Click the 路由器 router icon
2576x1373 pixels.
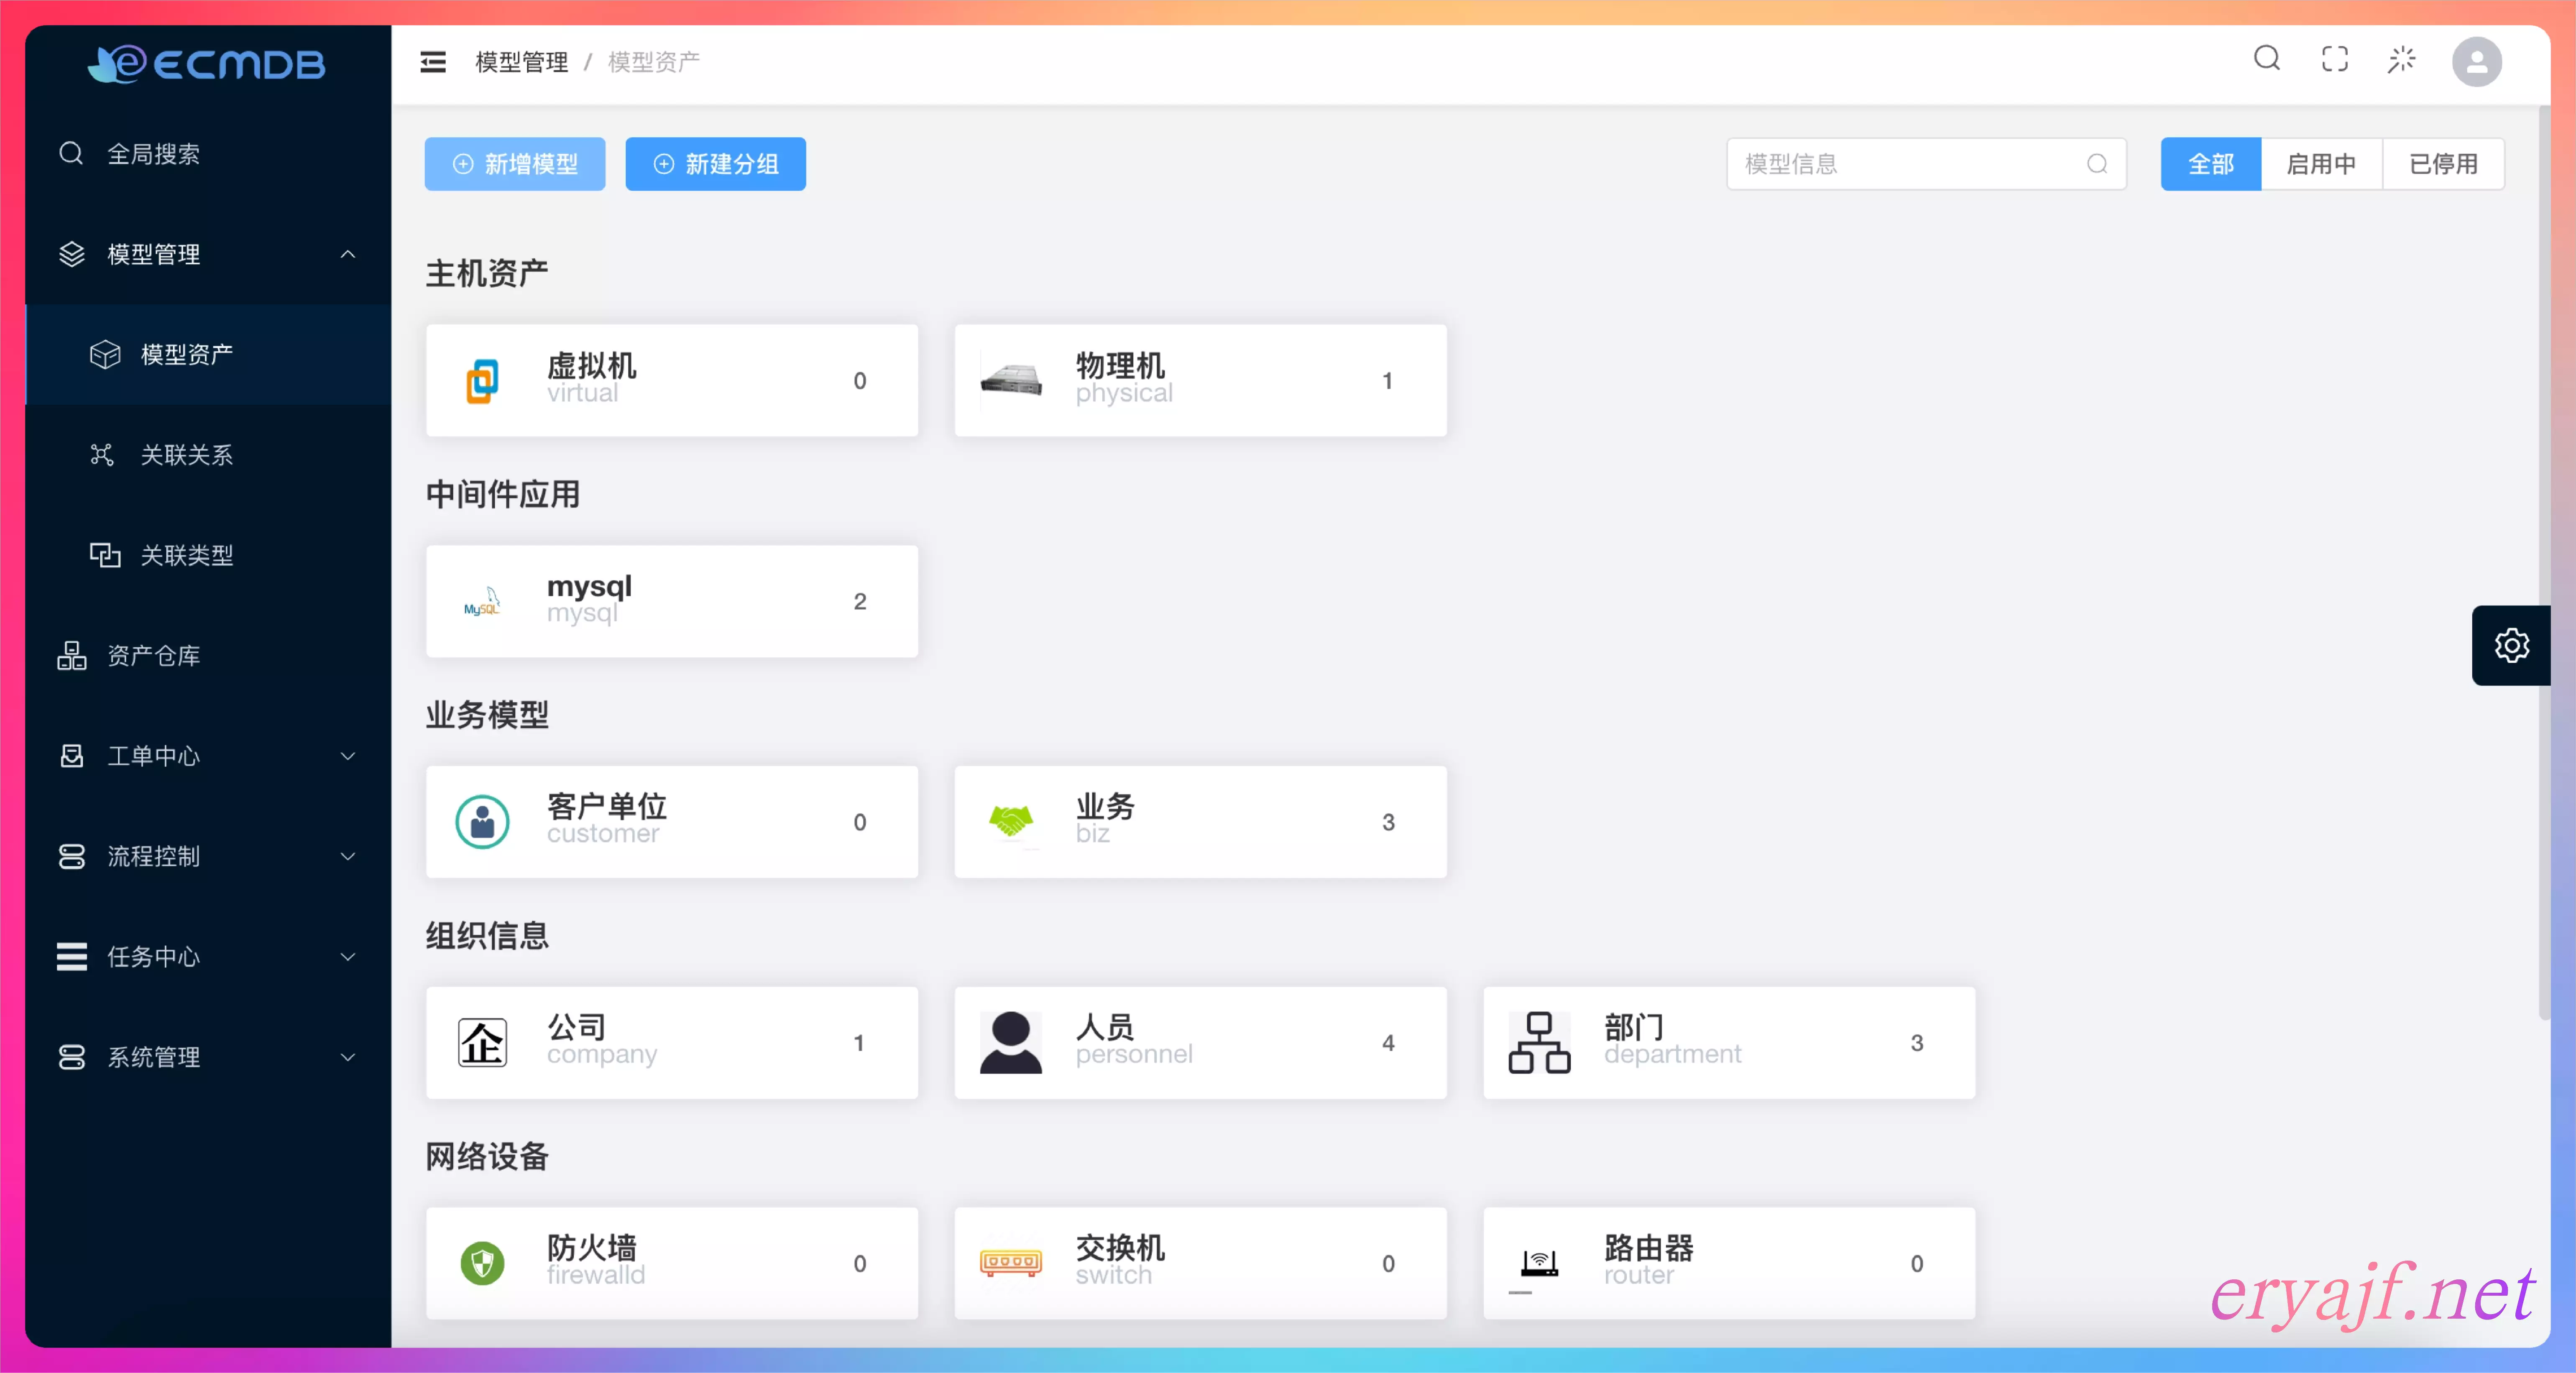click(x=1539, y=1263)
